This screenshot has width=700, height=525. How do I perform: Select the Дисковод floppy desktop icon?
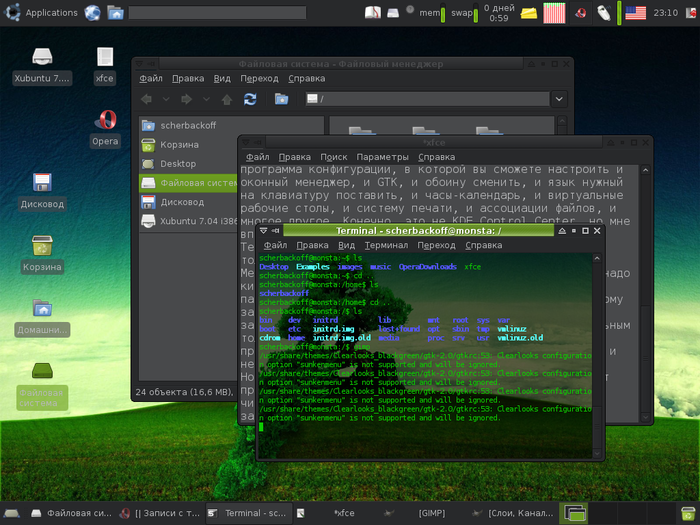click(x=42, y=192)
